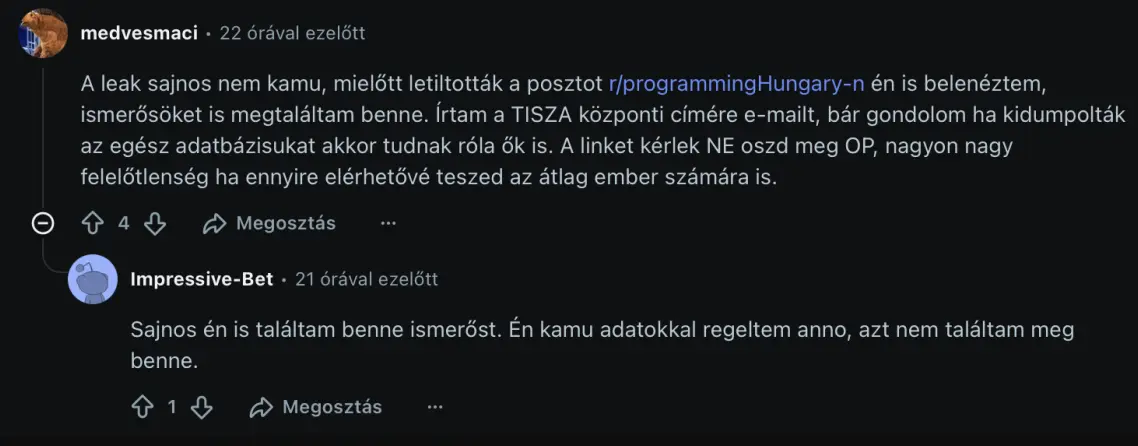Visit Impressive-Bet's username link

pos(202,279)
